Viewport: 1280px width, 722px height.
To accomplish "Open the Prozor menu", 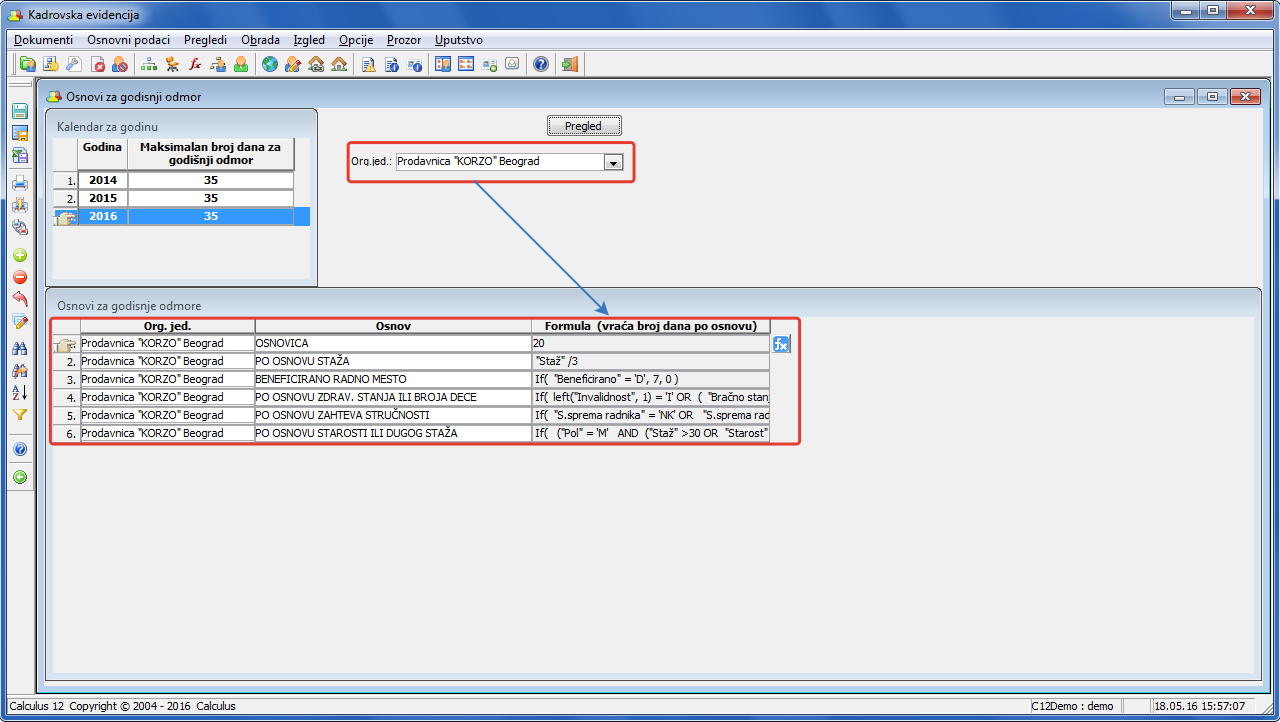I will (404, 40).
